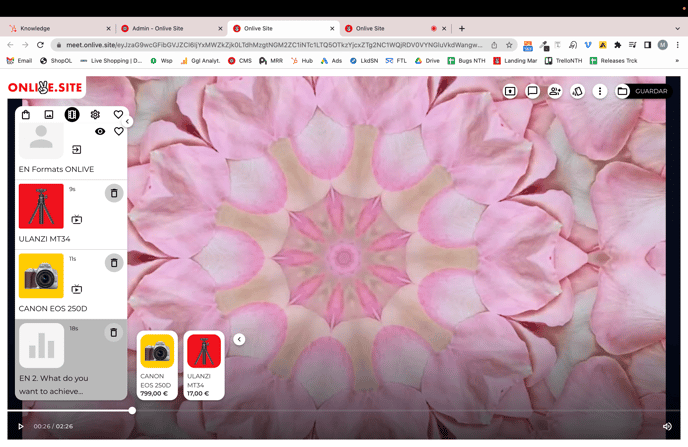Go back to the previous page

pos(11,45)
